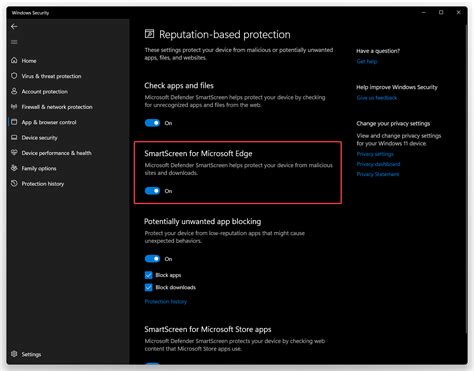The height and width of the screenshot is (371, 474).
Task: Click the vertical scrollbar on right edge
Action: (x=466, y=177)
